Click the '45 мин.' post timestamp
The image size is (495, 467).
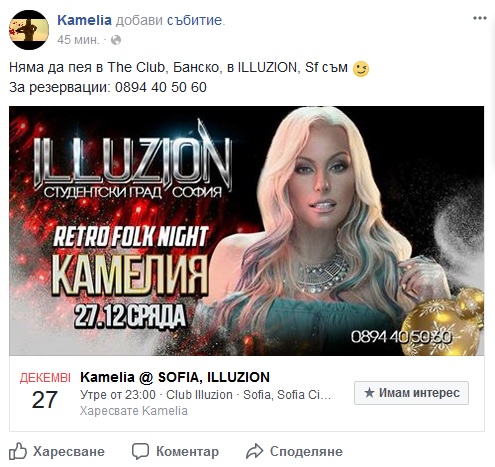pyautogui.click(x=78, y=40)
